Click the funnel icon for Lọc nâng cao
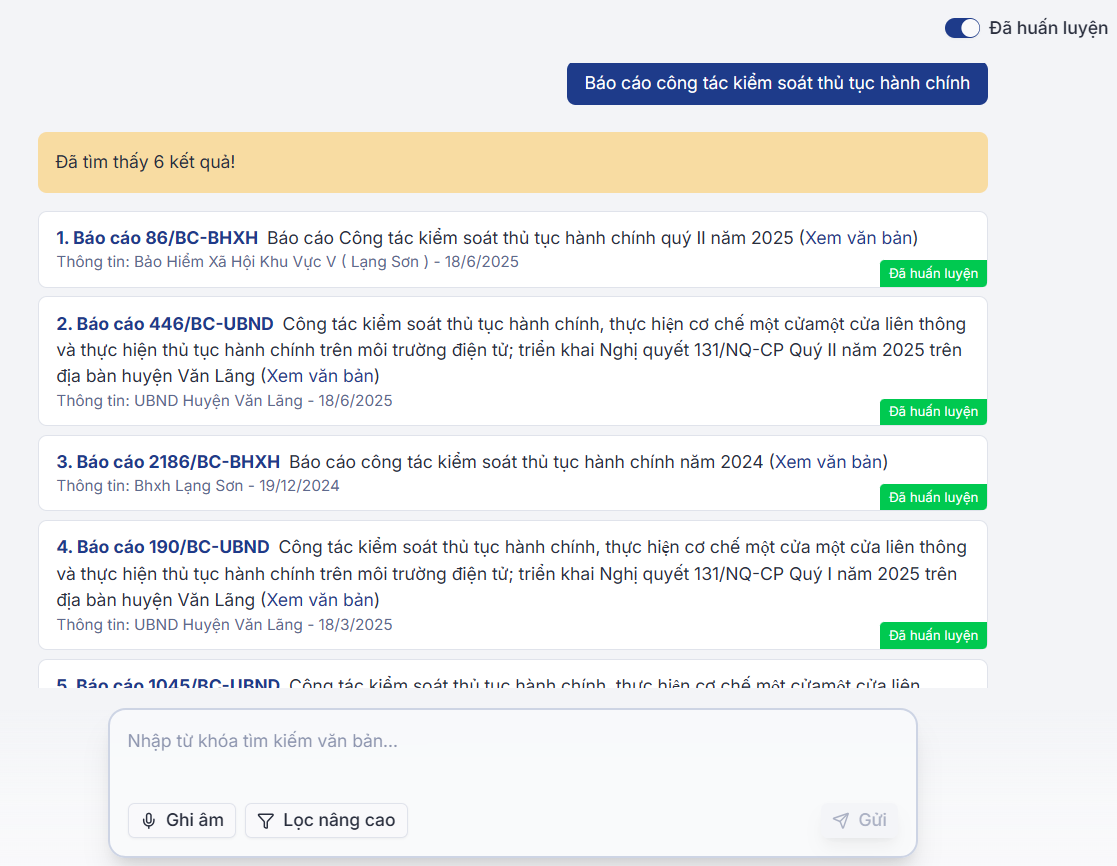 (266, 821)
